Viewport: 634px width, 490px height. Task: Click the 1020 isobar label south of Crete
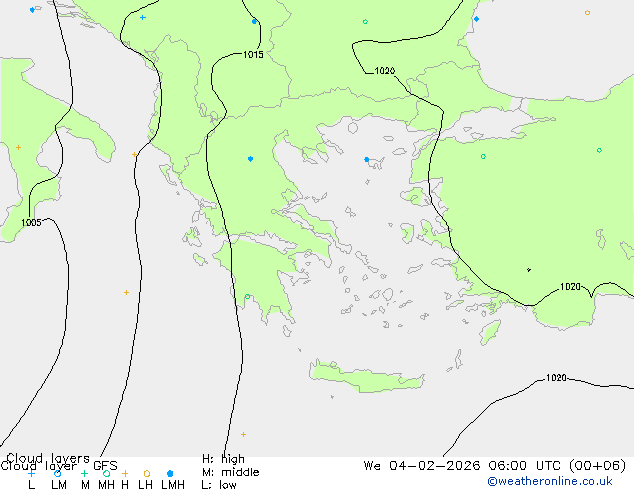556,378
